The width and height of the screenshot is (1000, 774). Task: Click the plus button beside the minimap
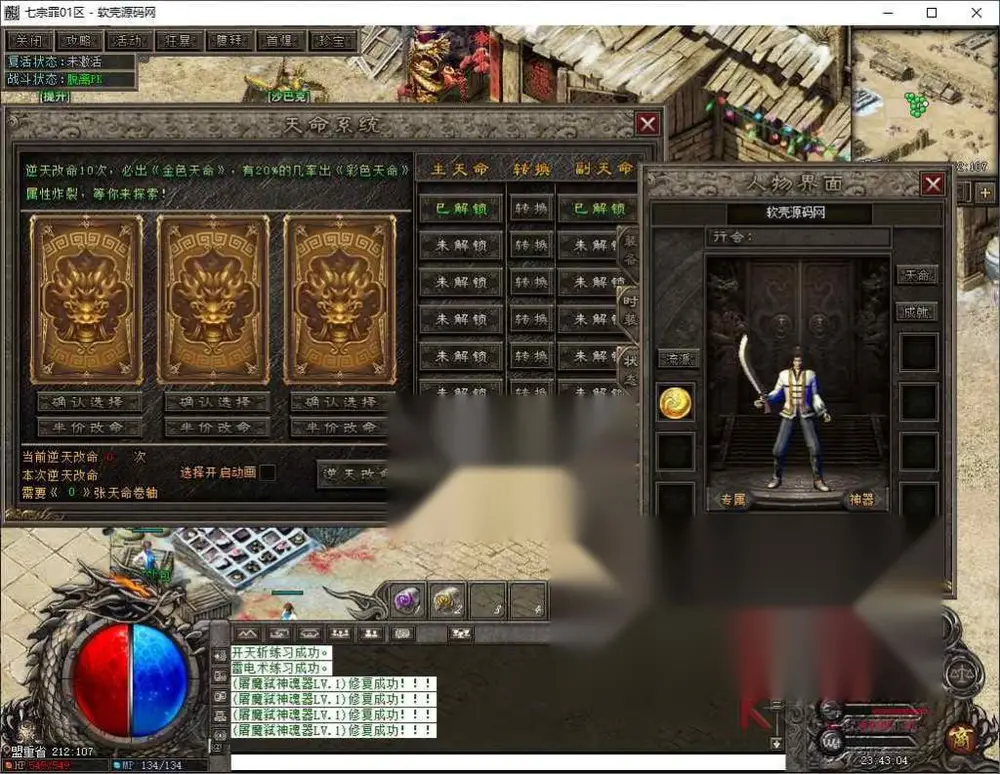[985, 192]
